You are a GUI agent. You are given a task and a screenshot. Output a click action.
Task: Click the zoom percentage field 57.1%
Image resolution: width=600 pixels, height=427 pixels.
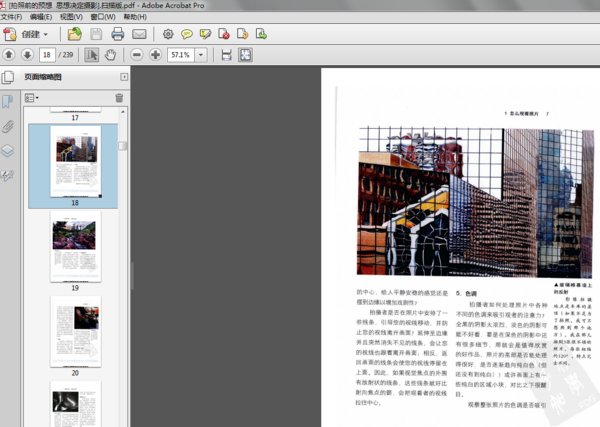[x=181, y=55]
